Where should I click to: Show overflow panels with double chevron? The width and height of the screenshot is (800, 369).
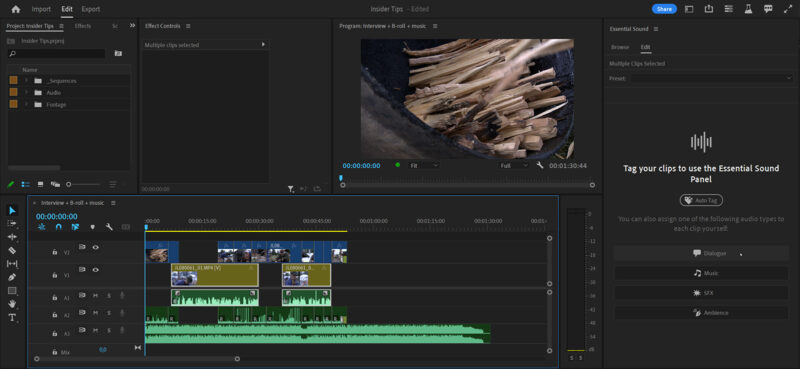coord(133,26)
